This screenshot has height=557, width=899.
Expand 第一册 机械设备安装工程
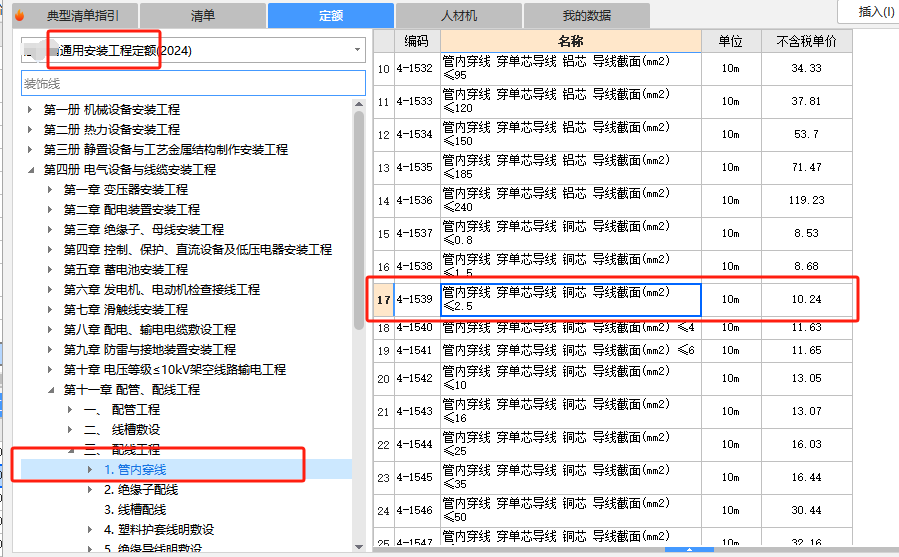point(30,109)
